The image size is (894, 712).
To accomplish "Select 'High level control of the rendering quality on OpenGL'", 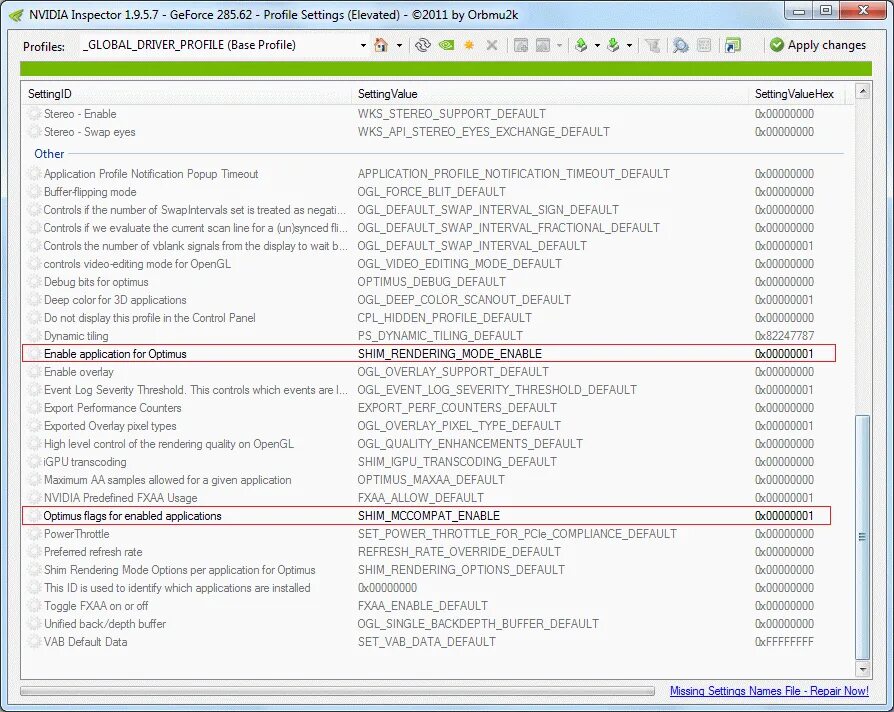I will pyautogui.click(x=169, y=444).
